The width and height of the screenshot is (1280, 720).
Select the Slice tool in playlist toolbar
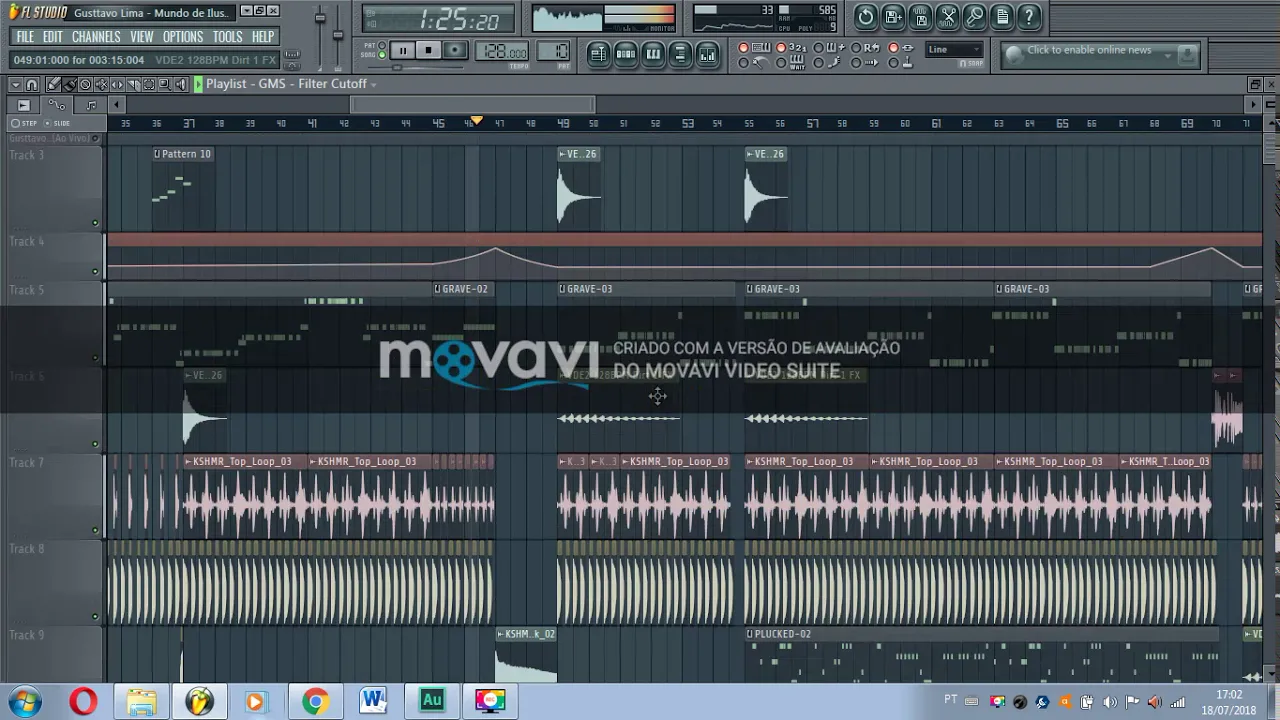pyautogui.click(x=134, y=84)
